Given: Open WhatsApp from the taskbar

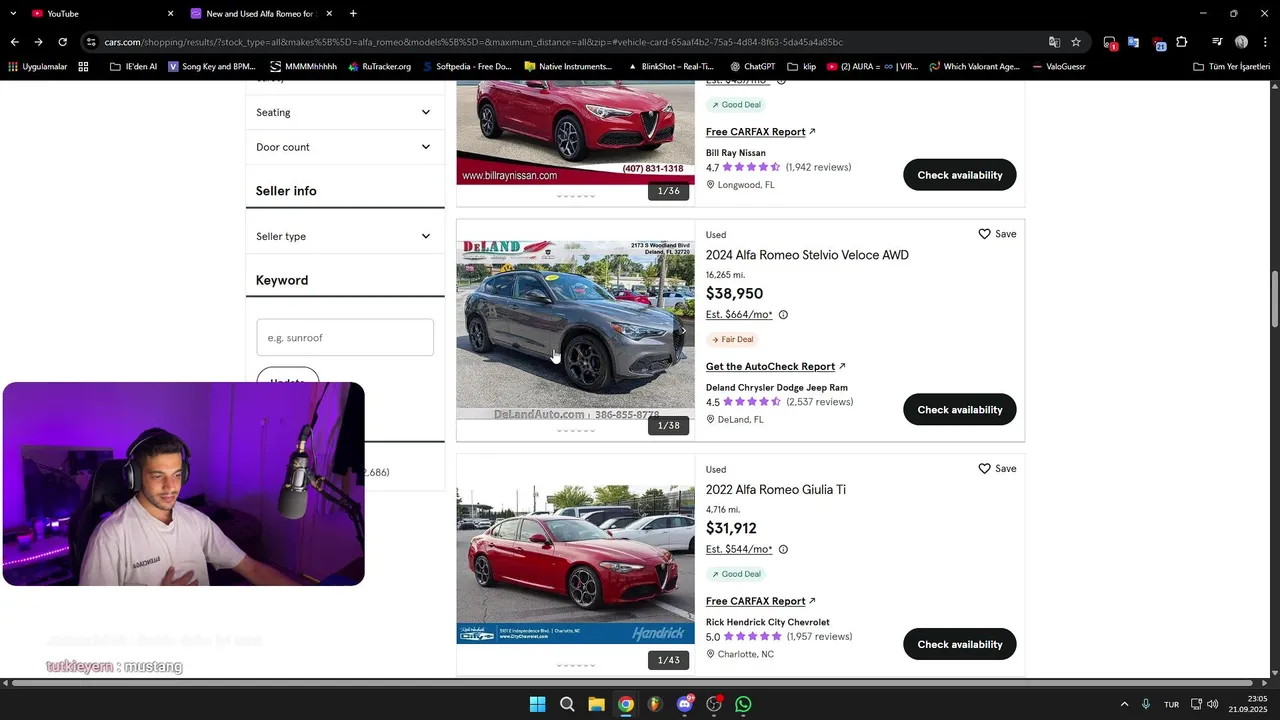Looking at the screenshot, I should pyautogui.click(x=743, y=704).
